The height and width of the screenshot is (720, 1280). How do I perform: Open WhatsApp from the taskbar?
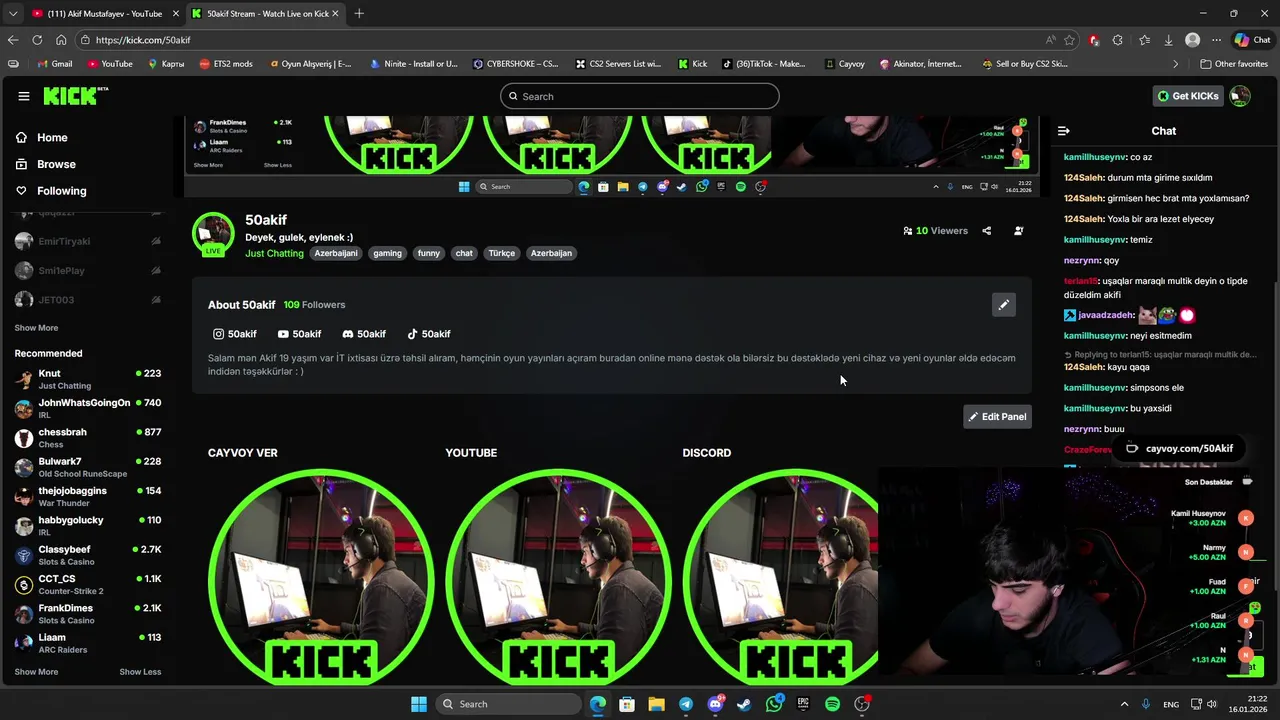click(x=774, y=704)
